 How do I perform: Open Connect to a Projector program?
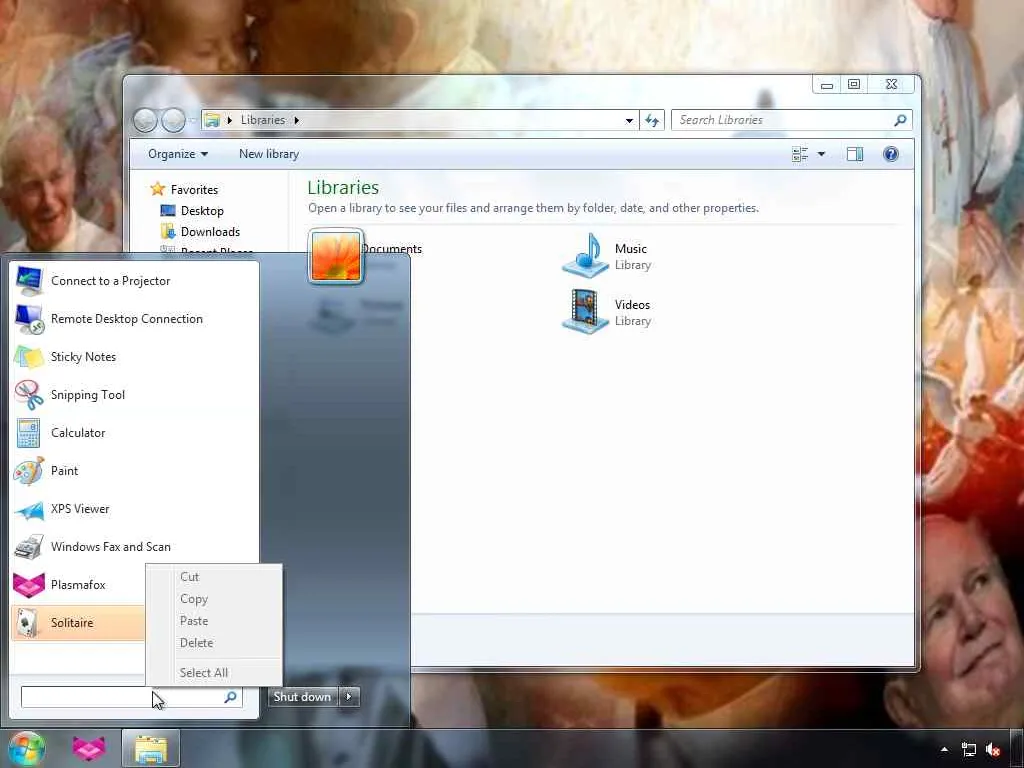[134, 281]
